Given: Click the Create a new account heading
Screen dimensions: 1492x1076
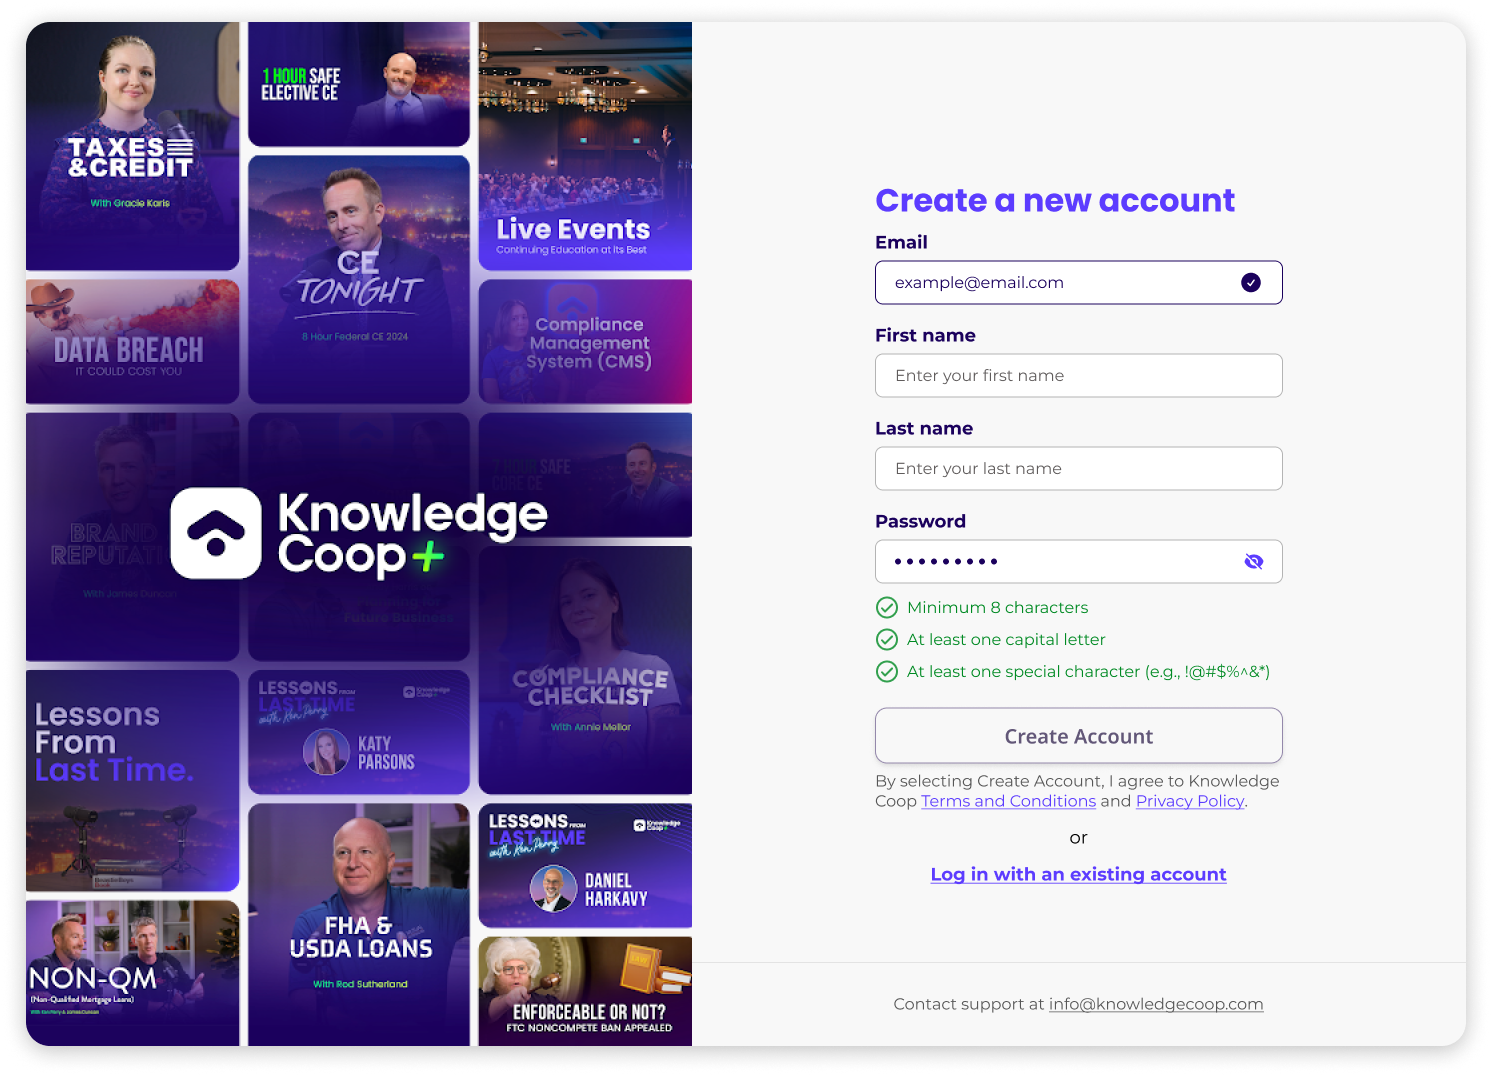Looking at the screenshot, I should (x=1055, y=200).
